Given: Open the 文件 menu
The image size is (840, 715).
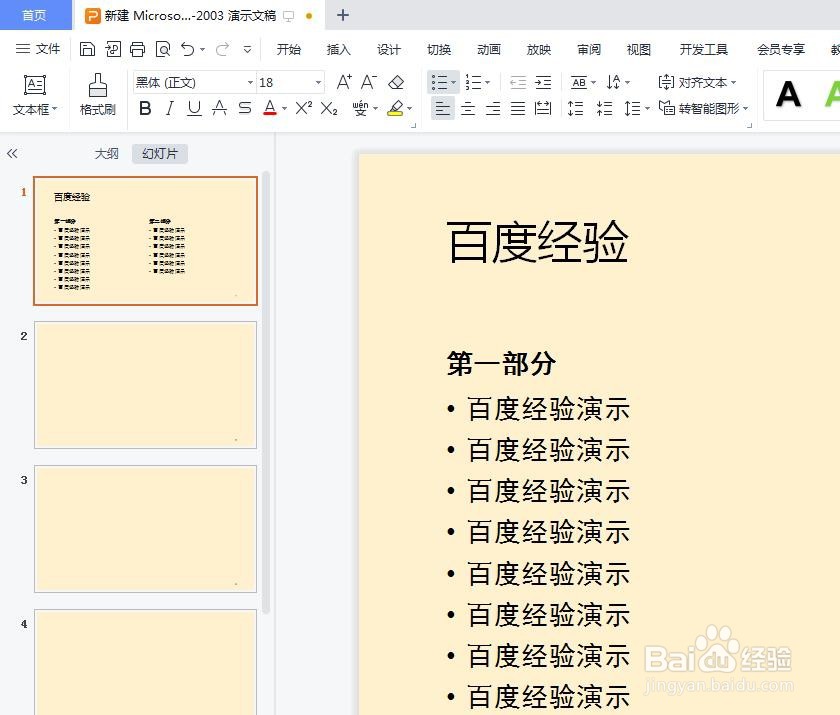Looking at the screenshot, I should (x=38, y=49).
